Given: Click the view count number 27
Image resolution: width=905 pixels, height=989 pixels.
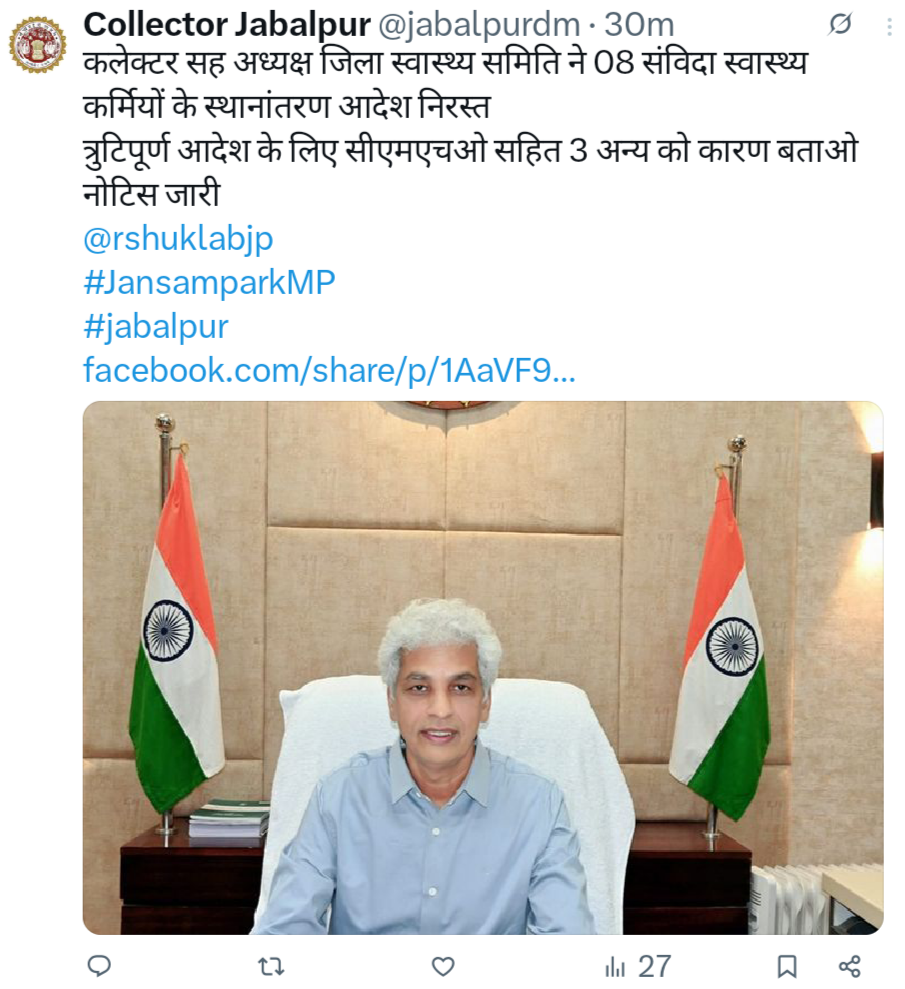Looking at the screenshot, I should pyautogui.click(x=655, y=966).
